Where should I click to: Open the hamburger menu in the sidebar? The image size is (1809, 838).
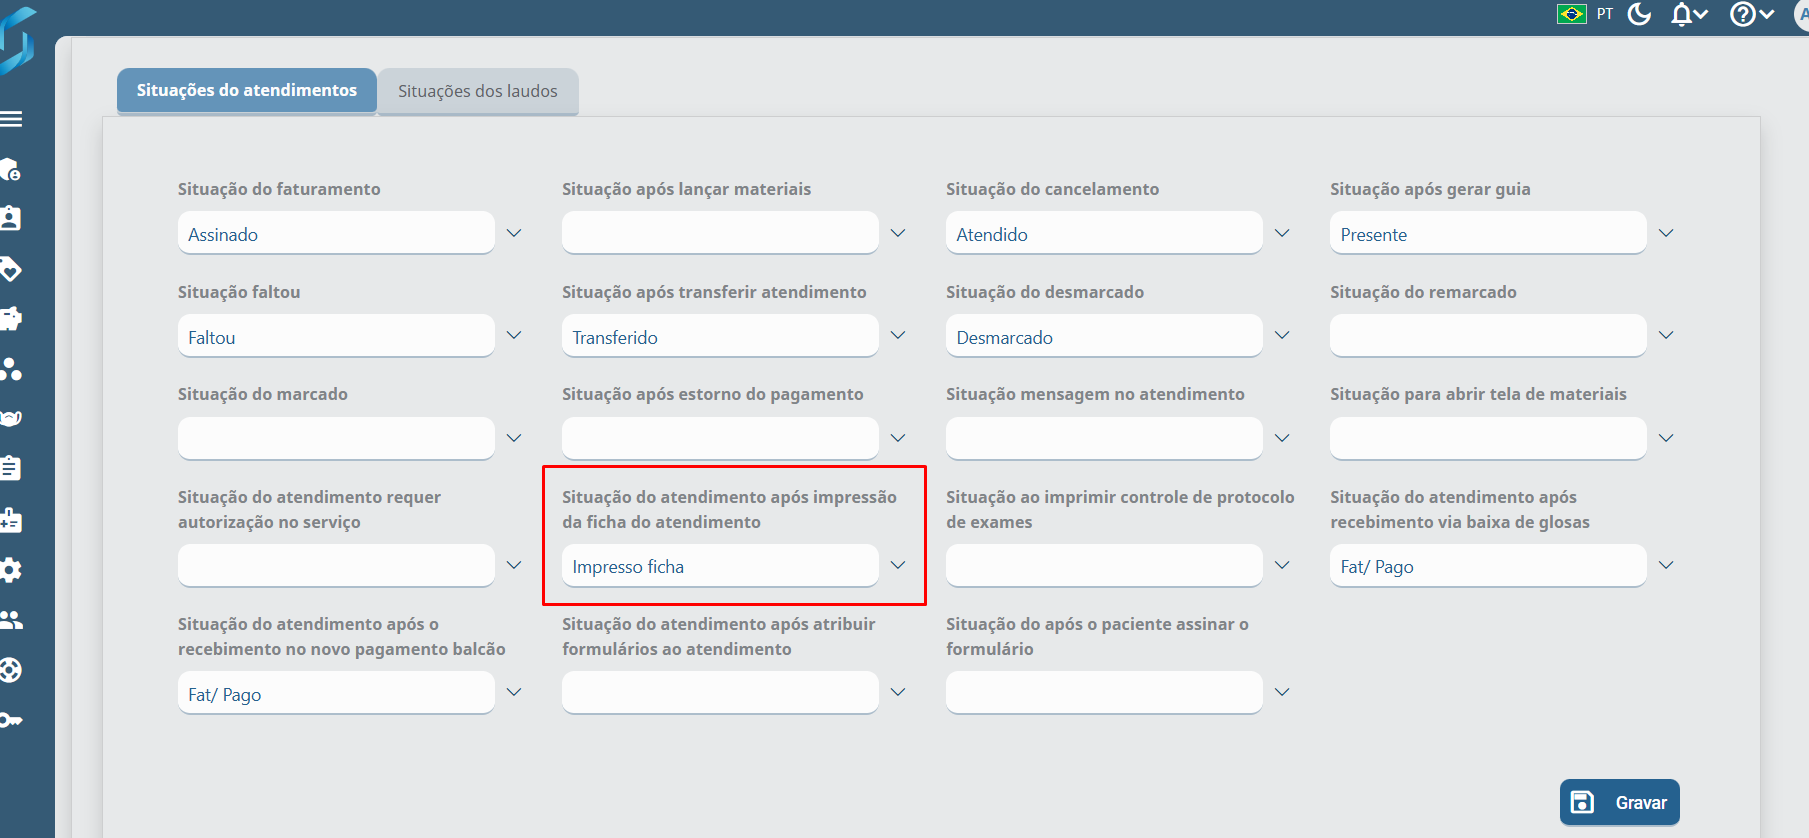click(12, 119)
